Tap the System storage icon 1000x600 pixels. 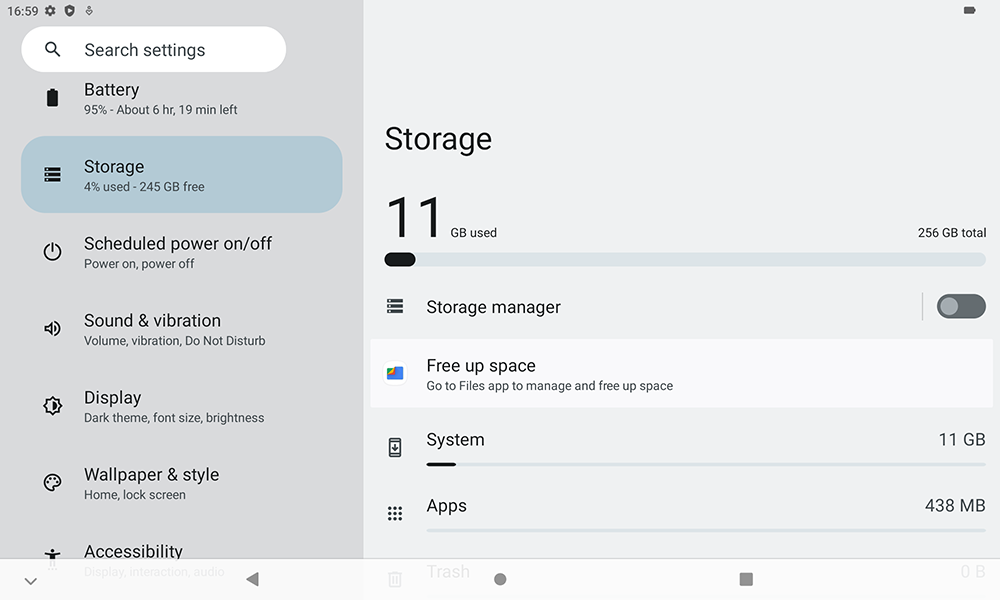click(x=395, y=448)
